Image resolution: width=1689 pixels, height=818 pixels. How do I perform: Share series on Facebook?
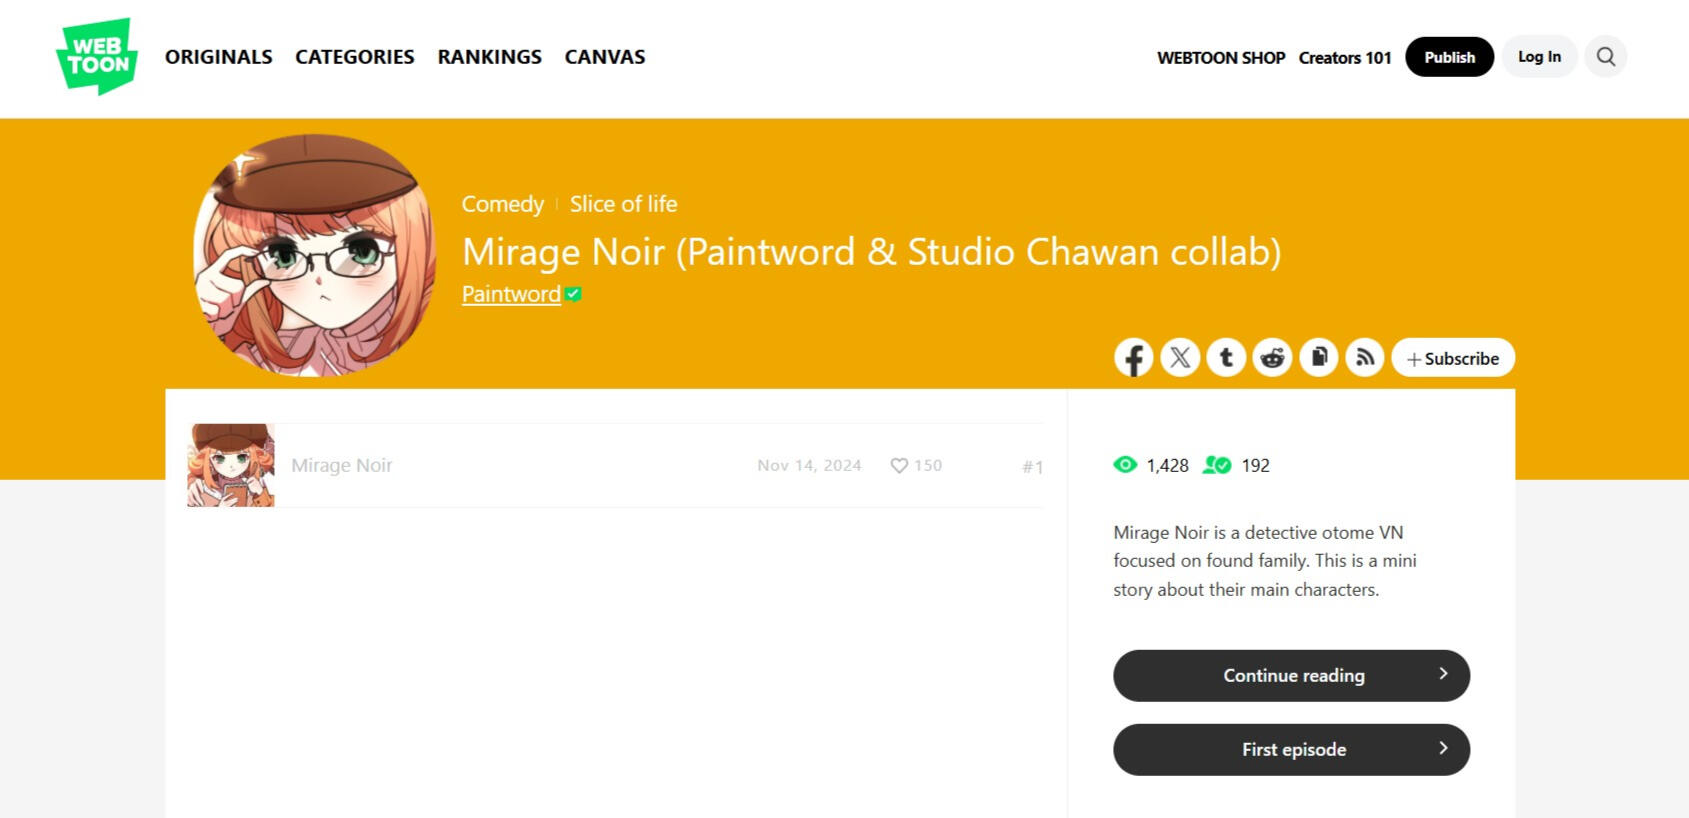click(1133, 358)
